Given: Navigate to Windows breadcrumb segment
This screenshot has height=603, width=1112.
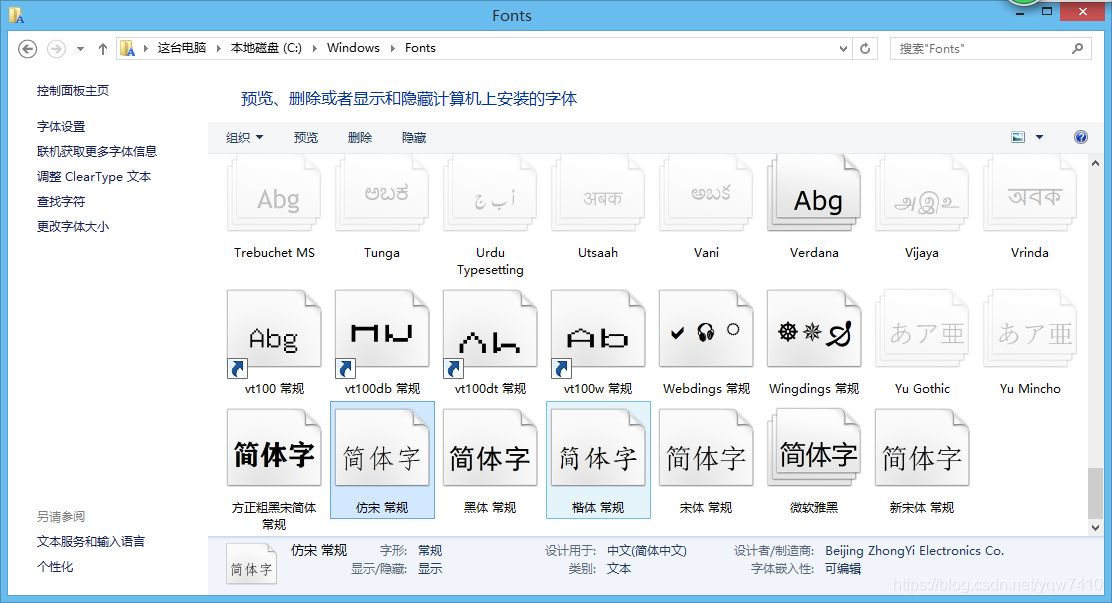Looking at the screenshot, I should coord(353,48).
